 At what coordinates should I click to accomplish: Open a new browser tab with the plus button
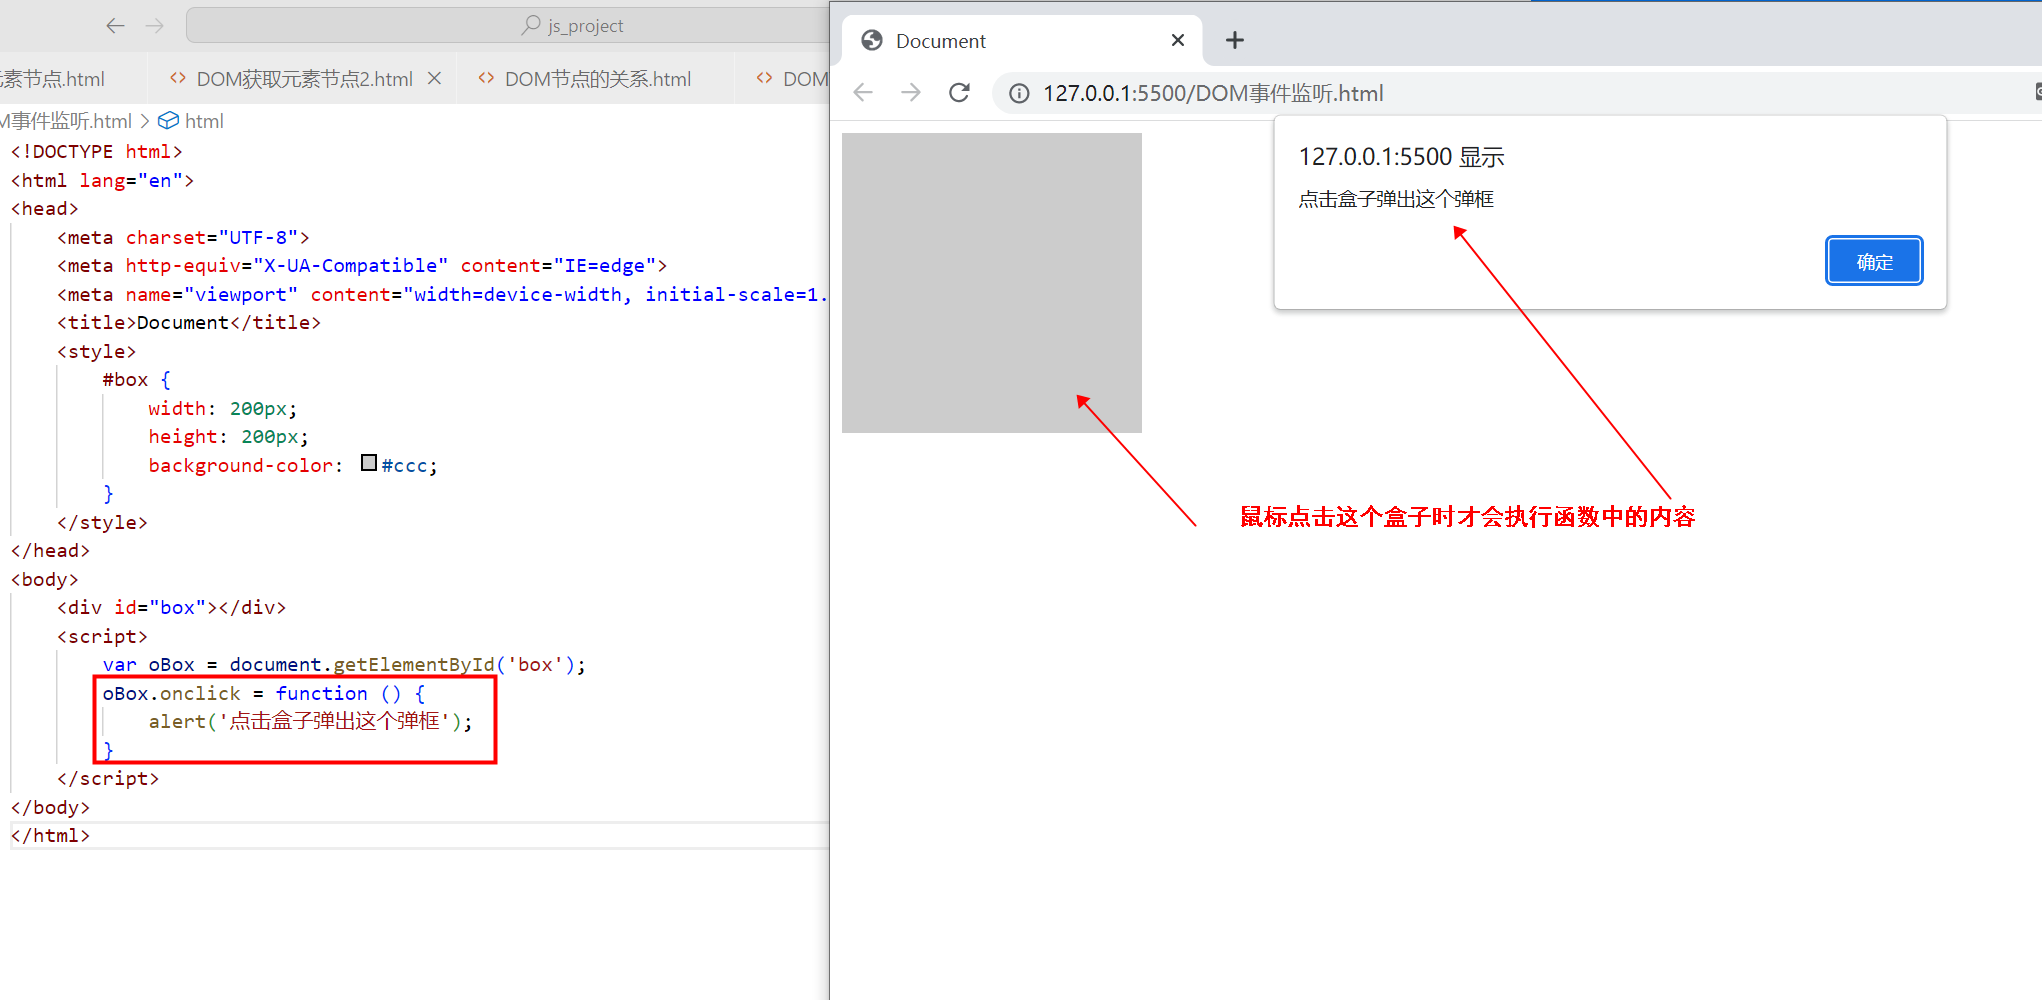click(1235, 40)
